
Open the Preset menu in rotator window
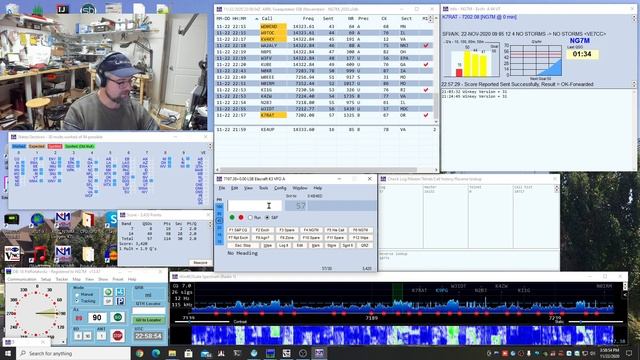pos(118,279)
